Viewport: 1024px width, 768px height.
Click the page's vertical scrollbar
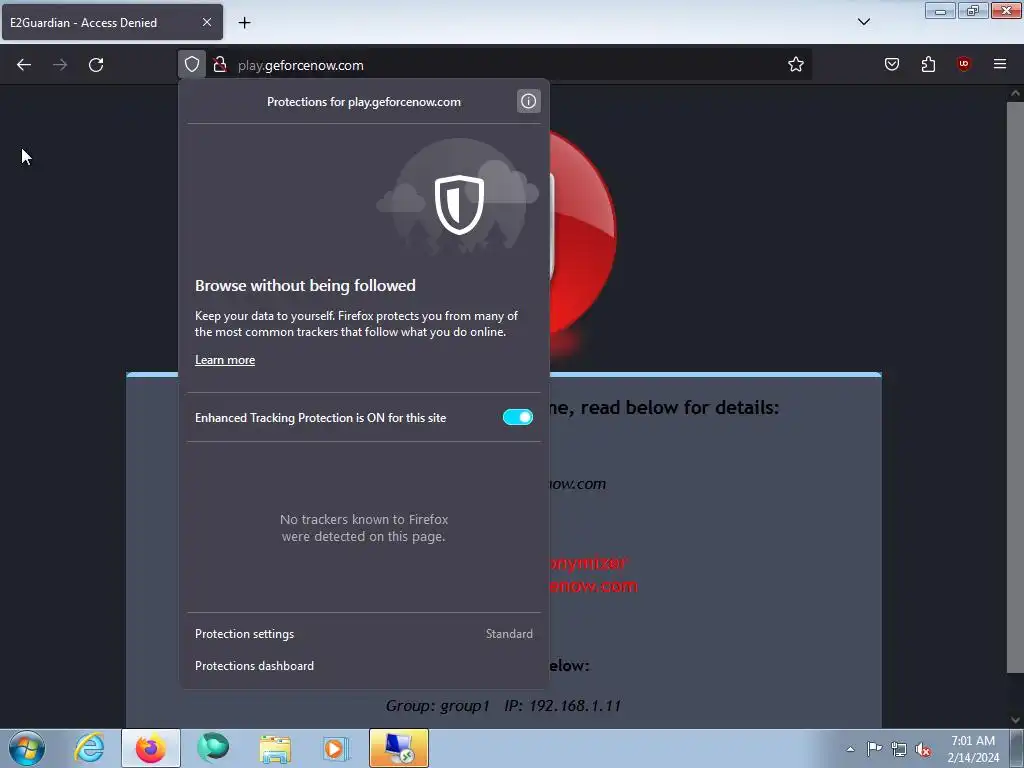(x=1015, y=385)
